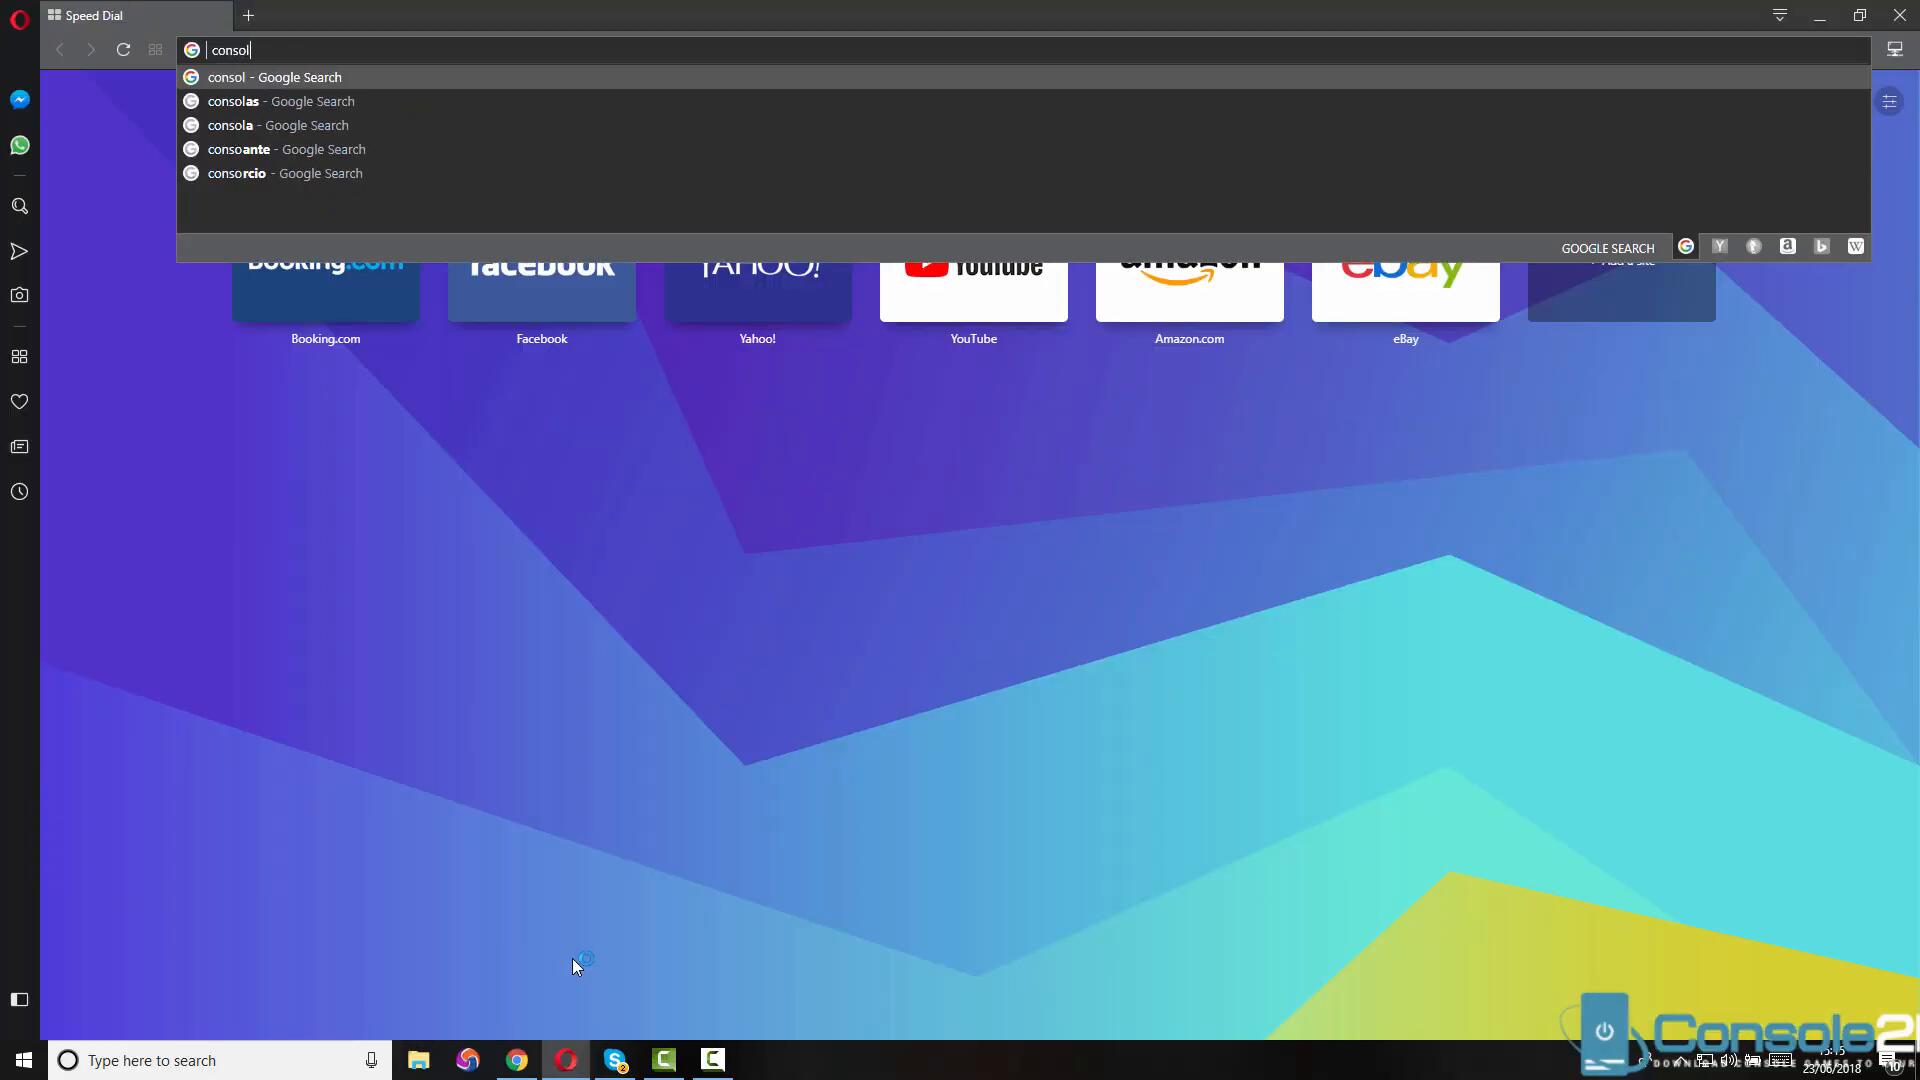Open the tab menu dropdown
Screen dimensions: 1920x1080
pos(1779,15)
